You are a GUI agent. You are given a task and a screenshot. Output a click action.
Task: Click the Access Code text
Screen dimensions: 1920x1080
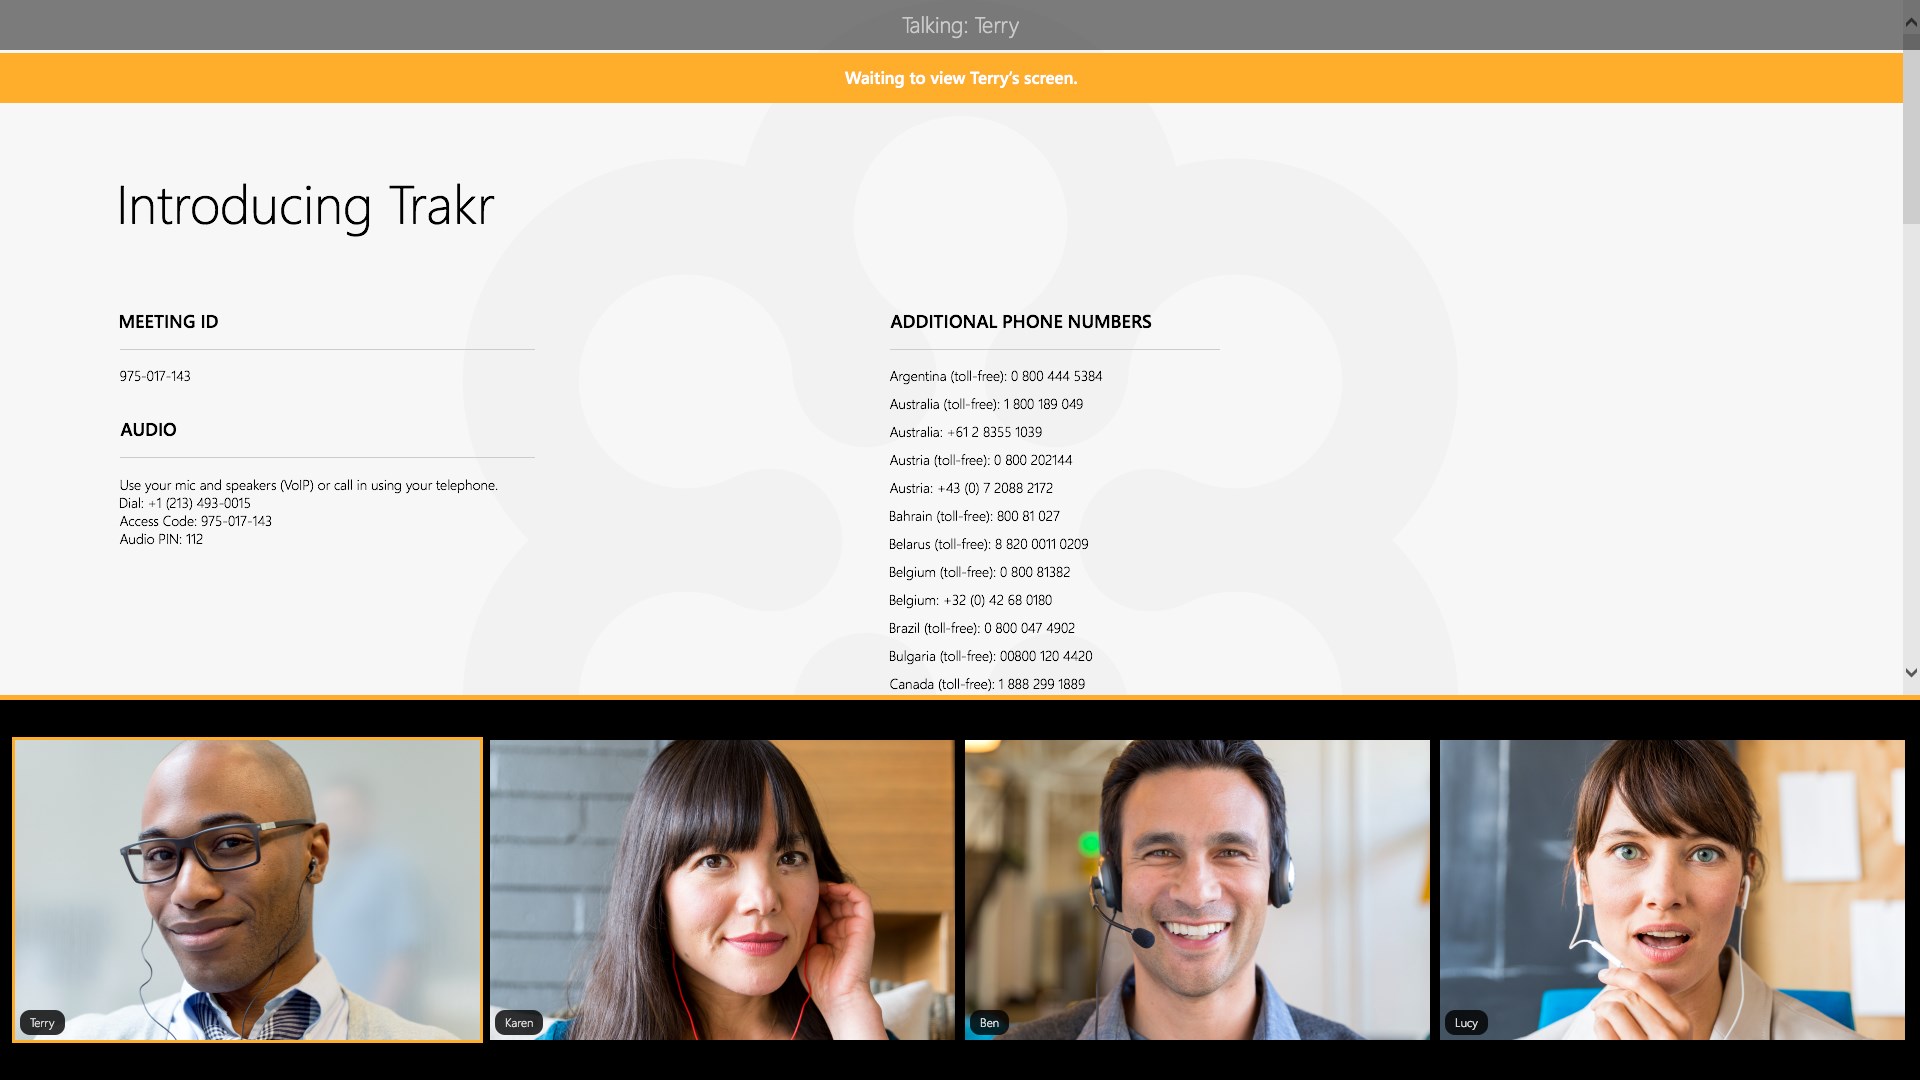click(x=195, y=521)
